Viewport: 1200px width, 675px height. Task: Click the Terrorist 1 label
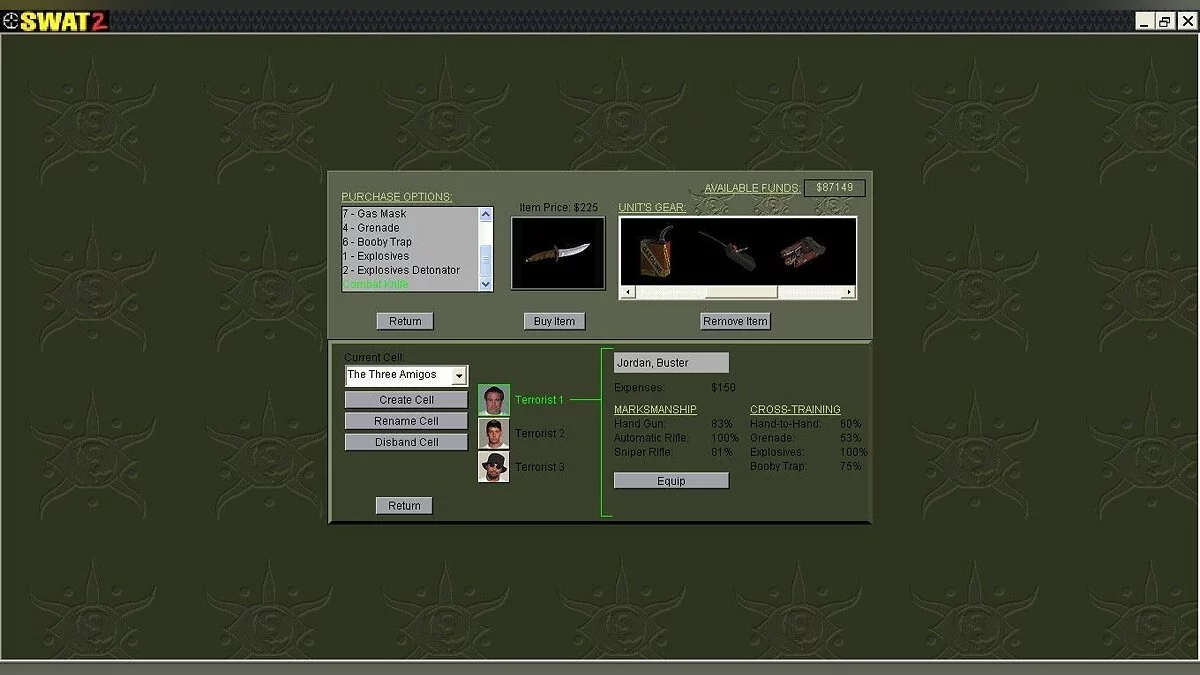(x=540, y=400)
